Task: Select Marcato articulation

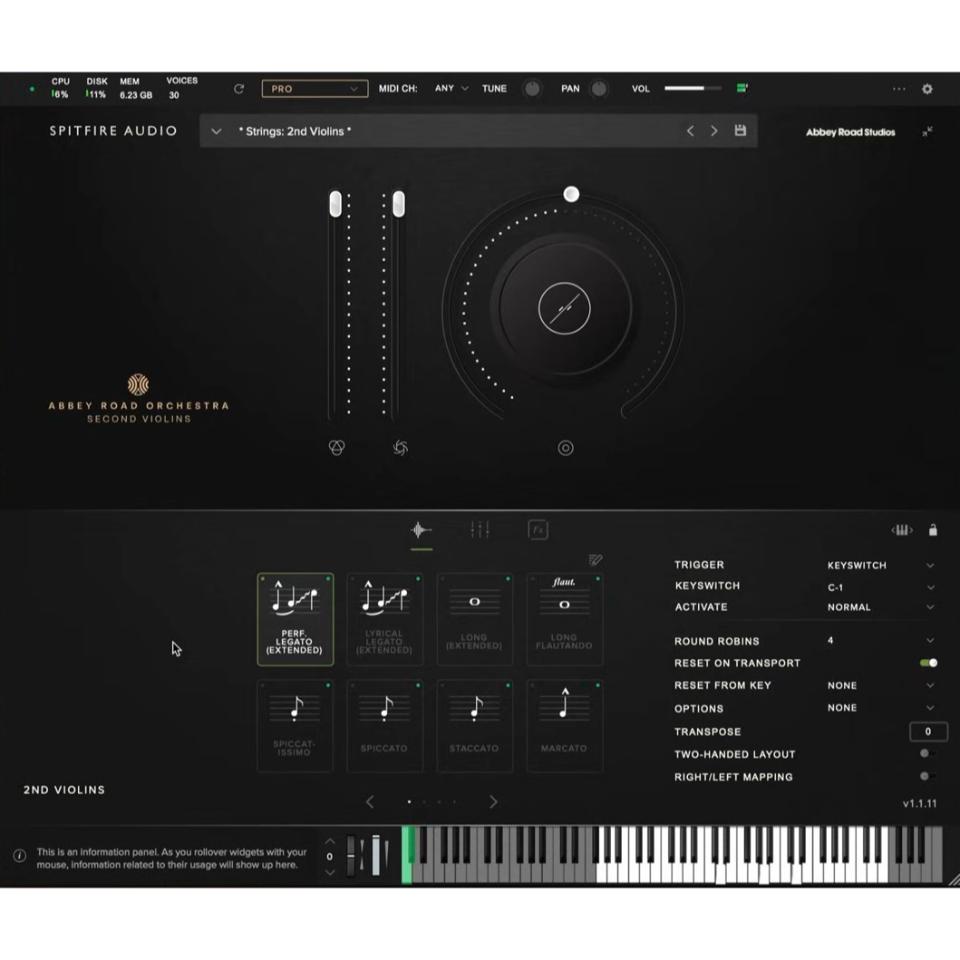Action: click(x=564, y=726)
